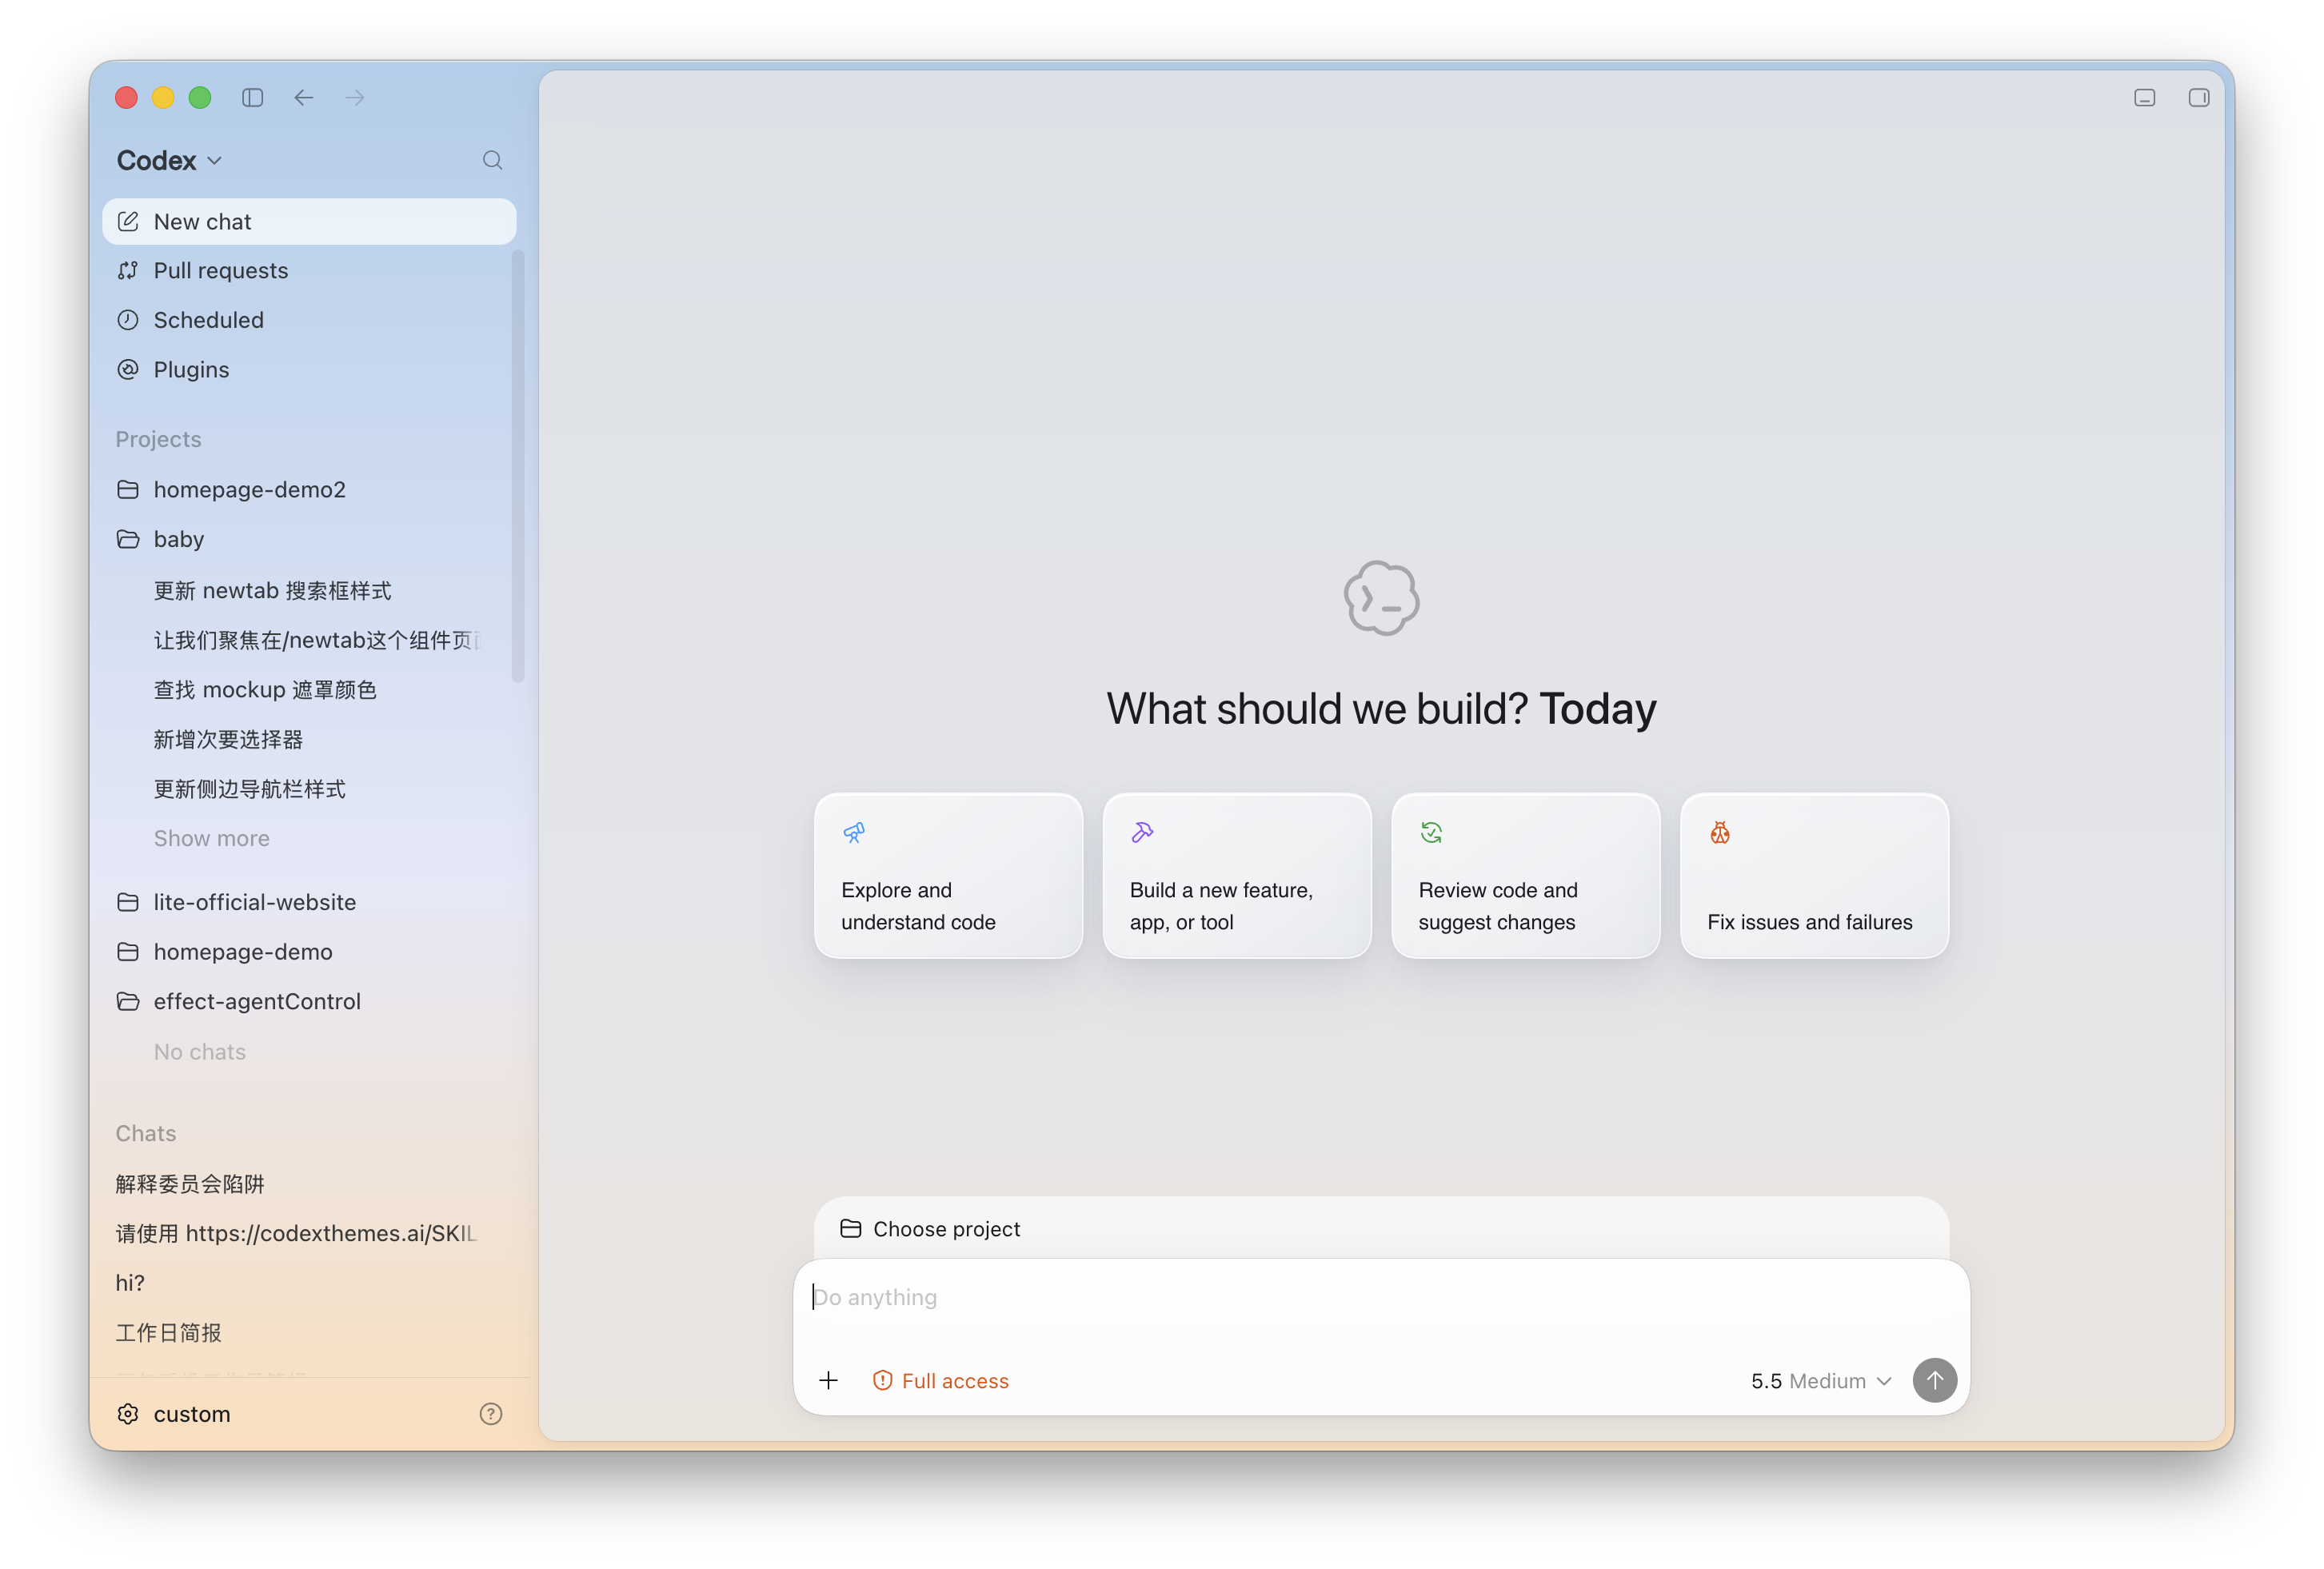Image resolution: width=2324 pixels, height=1569 pixels.
Task: Click the settings gear icon
Action: [128, 1414]
